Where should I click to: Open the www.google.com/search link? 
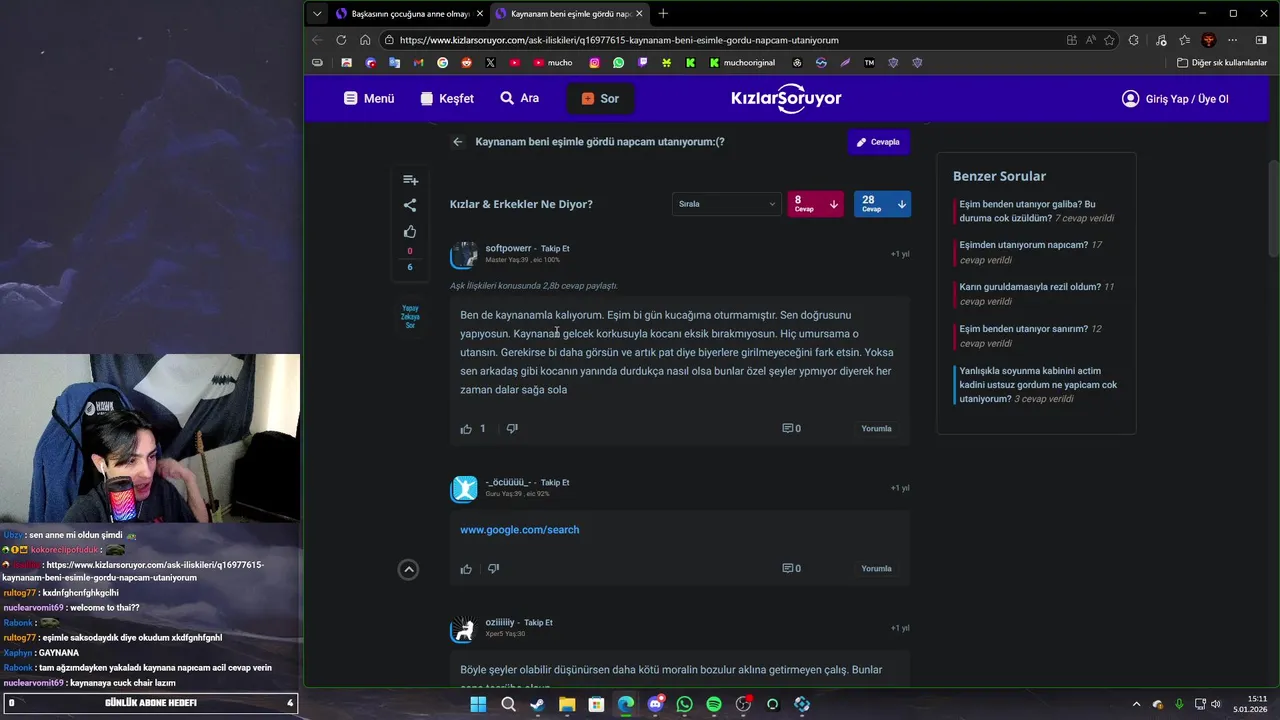(x=520, y=530)
